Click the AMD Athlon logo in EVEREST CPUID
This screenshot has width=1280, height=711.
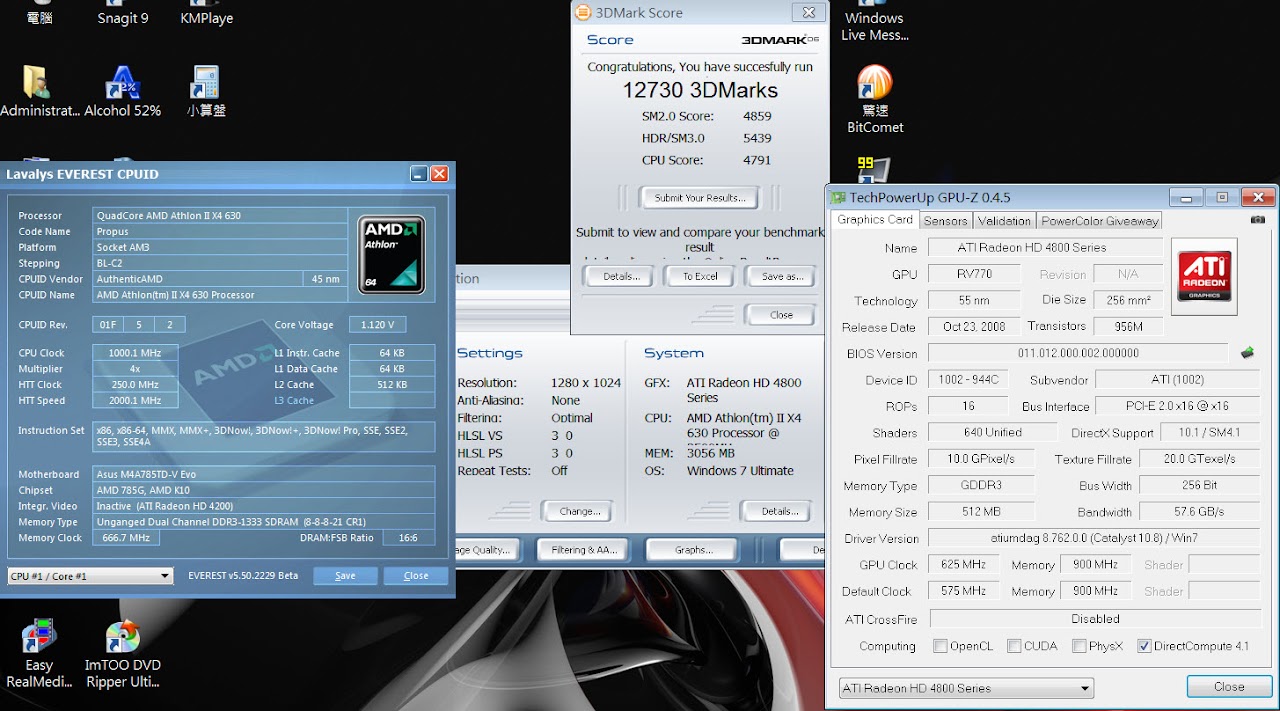pos(392,254)
